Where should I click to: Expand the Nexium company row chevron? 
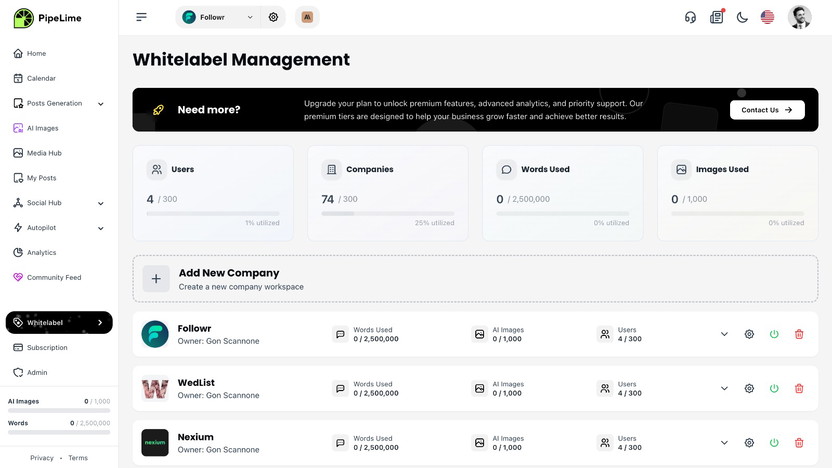[724, 442]
